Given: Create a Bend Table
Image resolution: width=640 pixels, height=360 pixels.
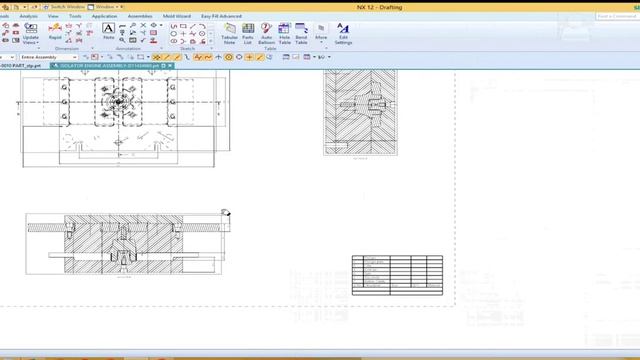Looking at the screenshot, I should (x=301, y=33).
